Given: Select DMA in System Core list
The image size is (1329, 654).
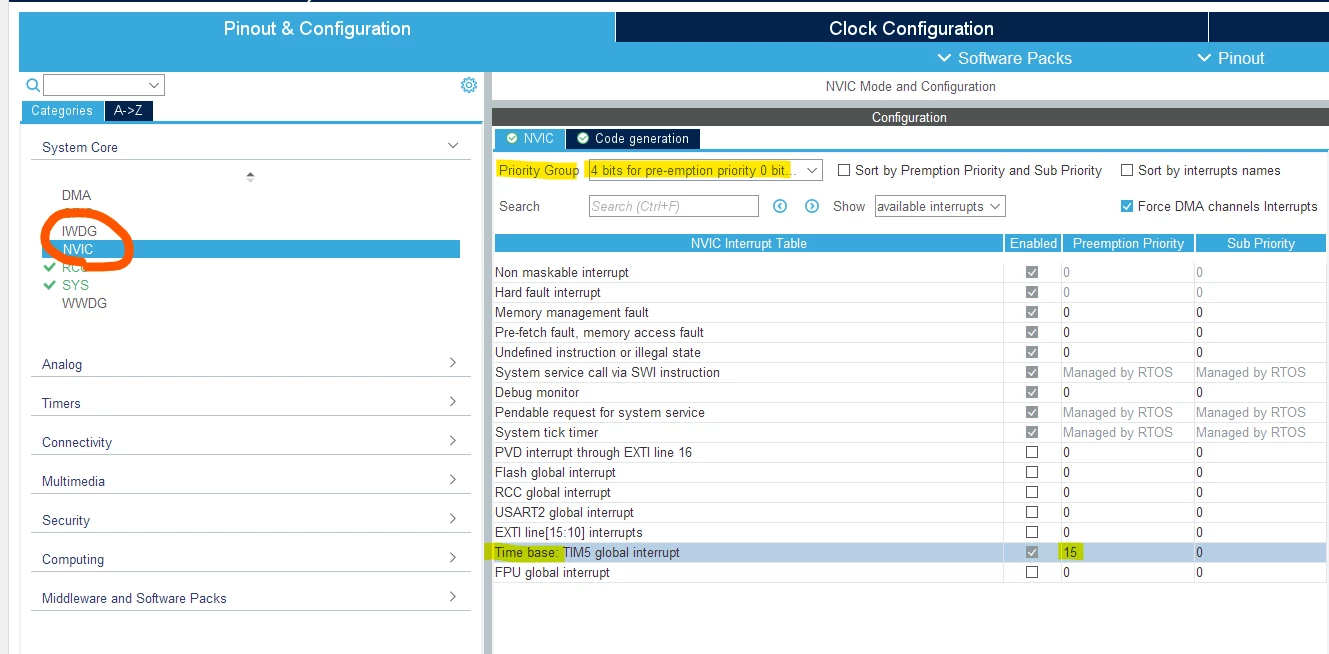Looking at the screenshot, I should coord(76,195).
